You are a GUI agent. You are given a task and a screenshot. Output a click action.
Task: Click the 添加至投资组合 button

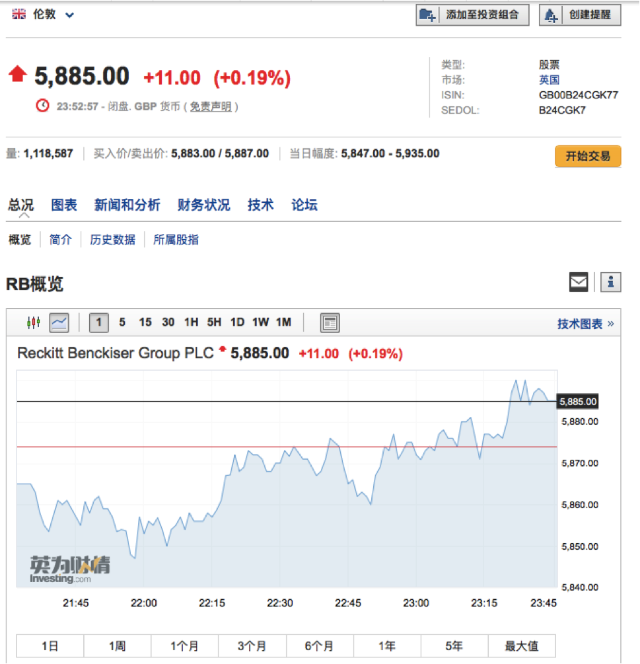(x=472, y=15)
